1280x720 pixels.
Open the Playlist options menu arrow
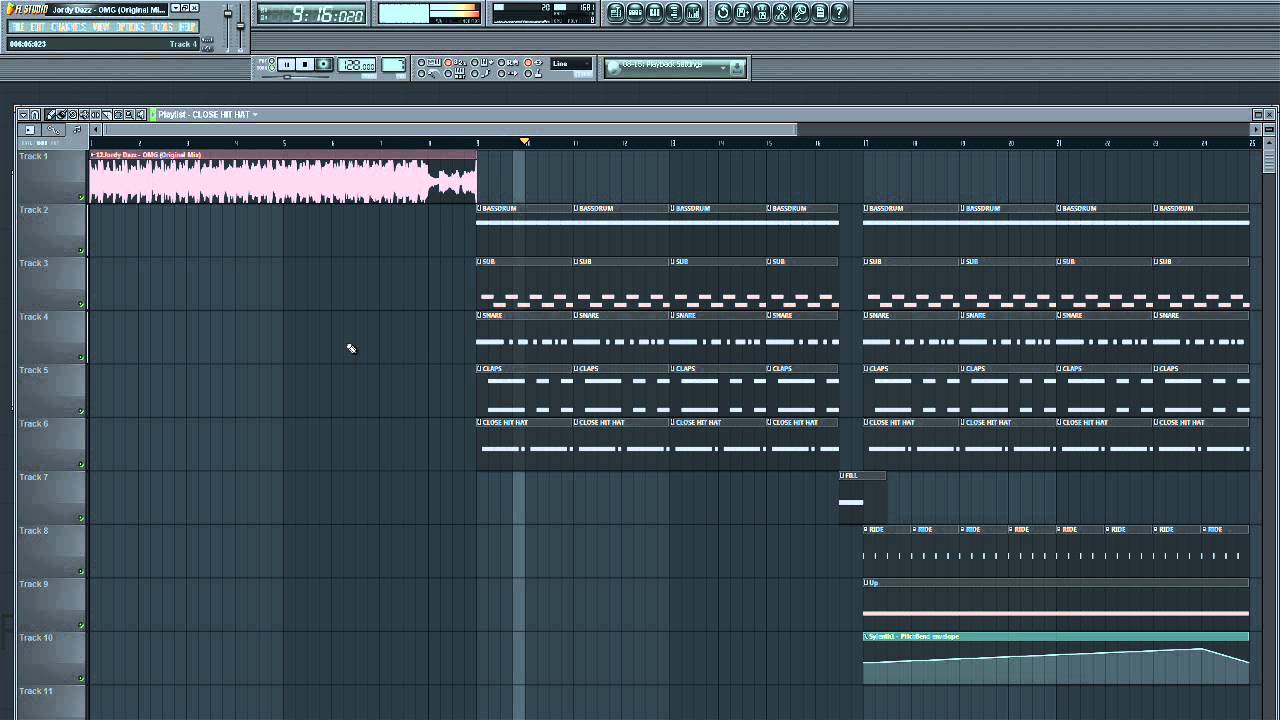(24, 114)
